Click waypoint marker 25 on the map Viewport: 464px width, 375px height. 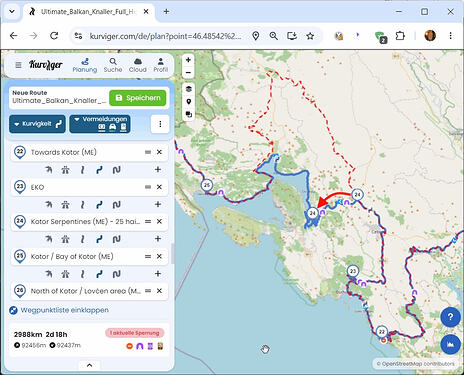[x=207, y=185]
